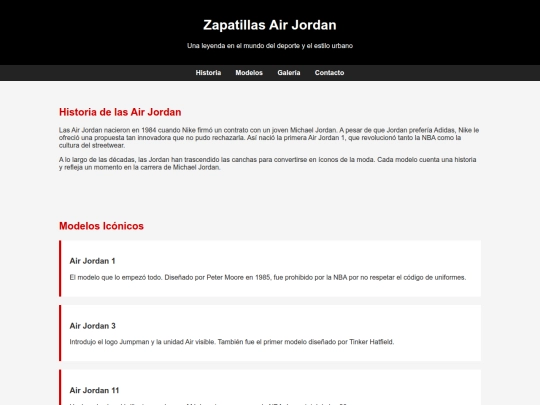Click the paragraph starting 'Las Air Jordan nacieron en 1984'
This screenshot has height=405, width=540.
(270, 138)
